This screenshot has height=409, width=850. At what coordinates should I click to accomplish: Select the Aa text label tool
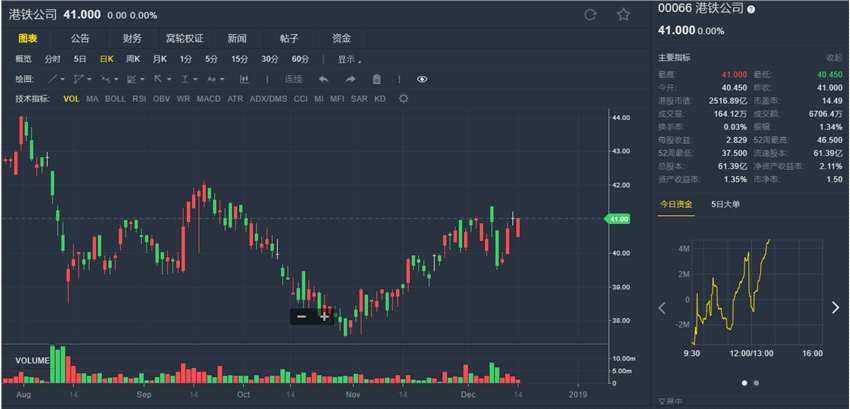tap(212, 79)
